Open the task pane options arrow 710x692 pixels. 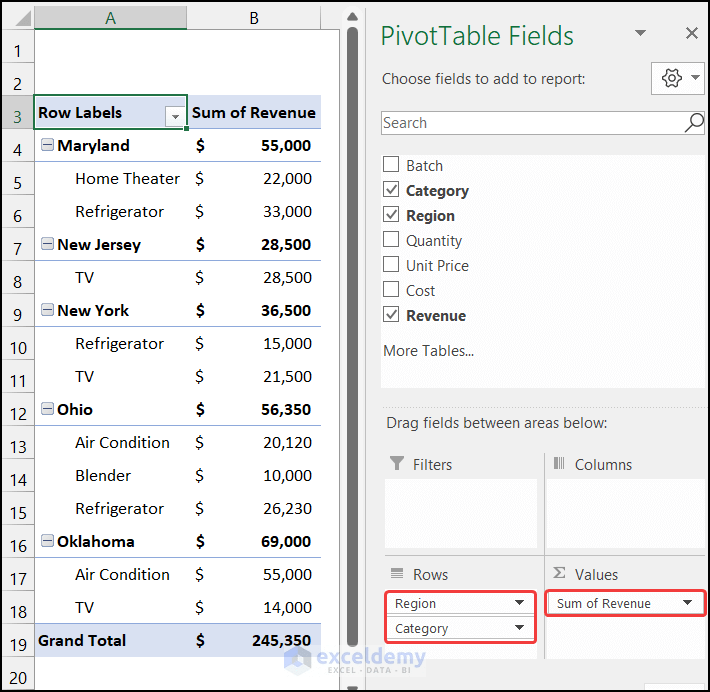click(640, 33)
